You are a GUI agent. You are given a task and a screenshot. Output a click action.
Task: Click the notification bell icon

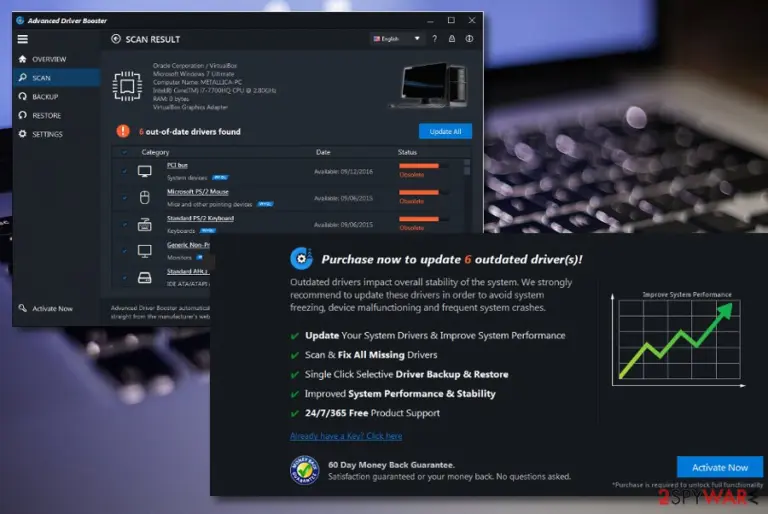pyautogui.click(x=452, y=39)
